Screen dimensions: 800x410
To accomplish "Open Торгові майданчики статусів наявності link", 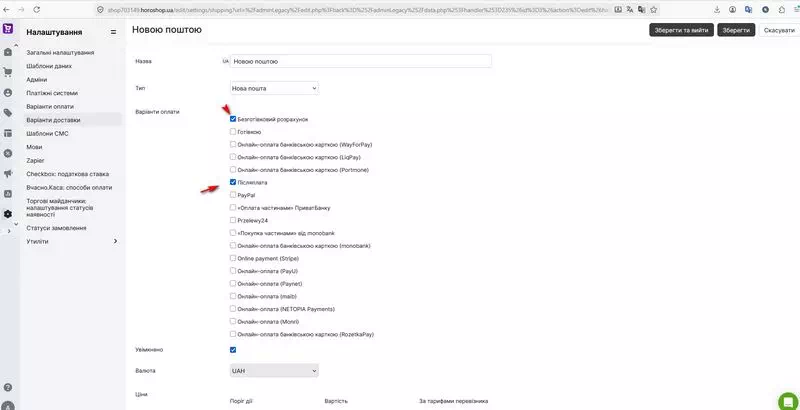I will pyautogui.click(x=60, y=208).
